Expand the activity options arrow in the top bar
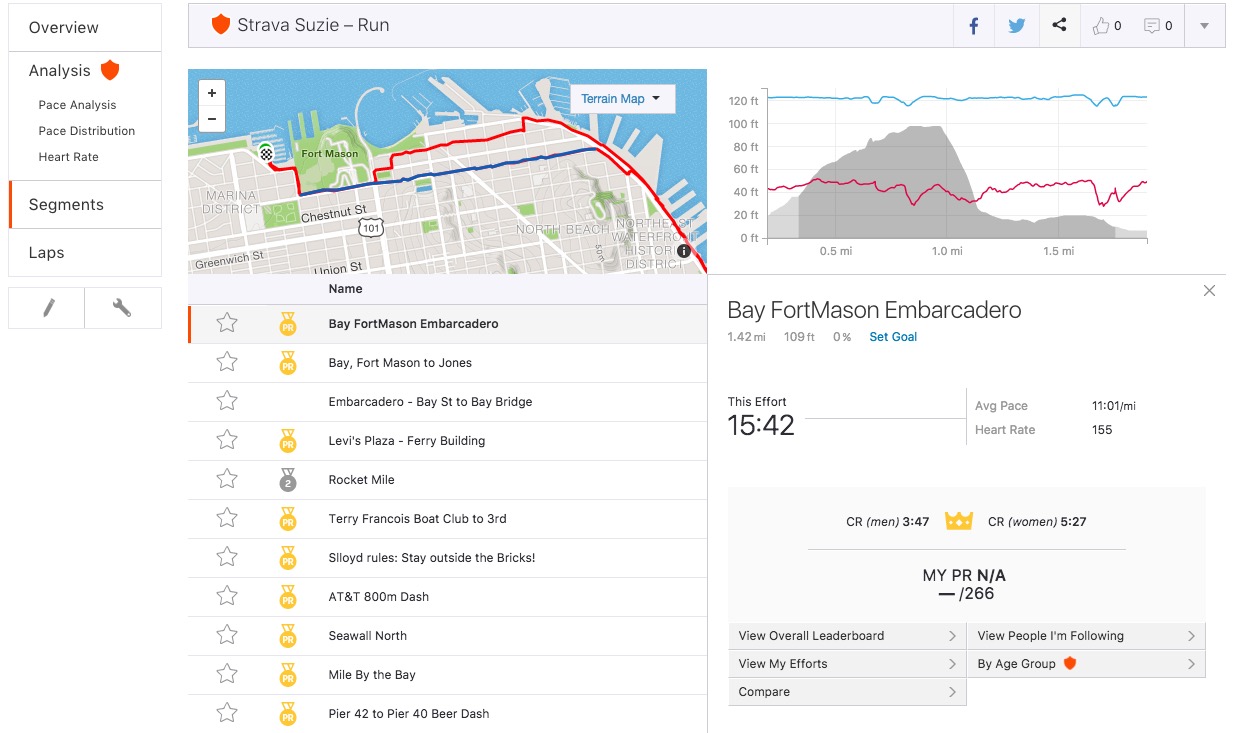 [x=1203, y=25]
